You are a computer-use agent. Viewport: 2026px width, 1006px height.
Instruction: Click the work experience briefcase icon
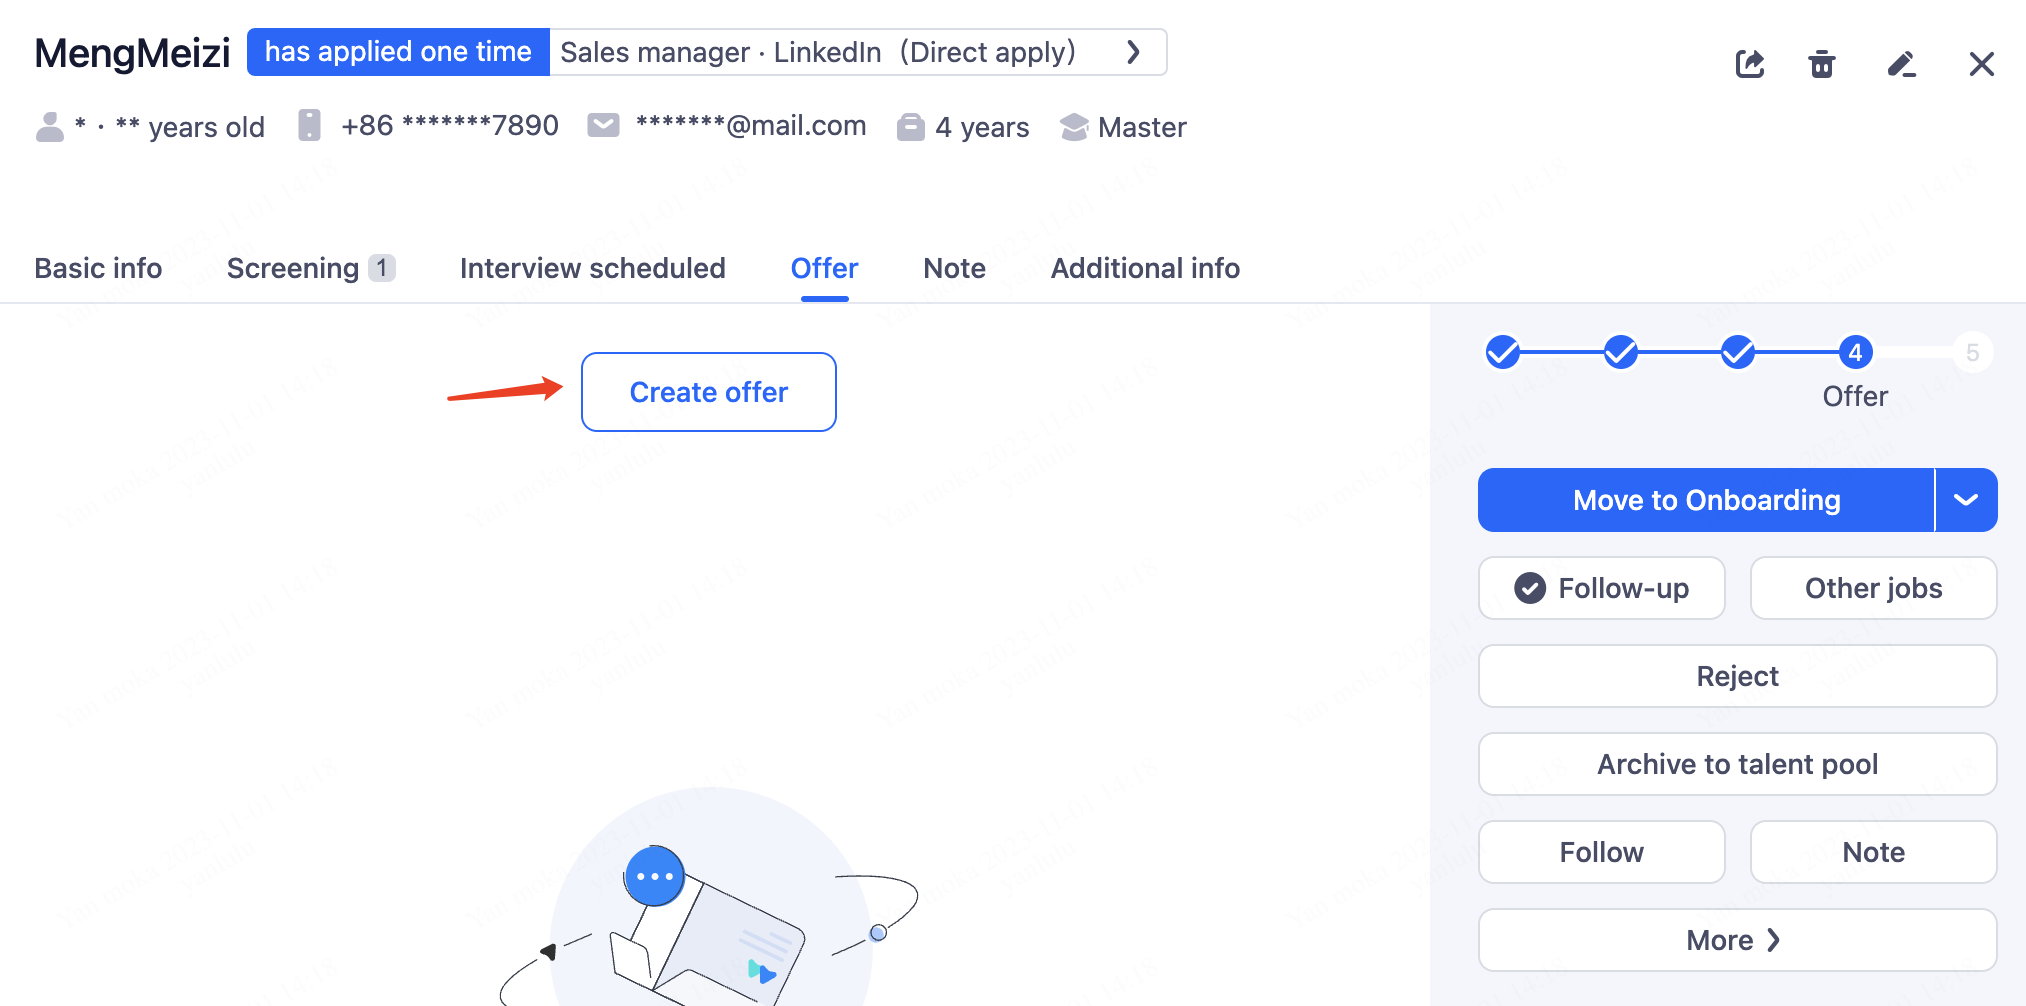click(910, 127)
